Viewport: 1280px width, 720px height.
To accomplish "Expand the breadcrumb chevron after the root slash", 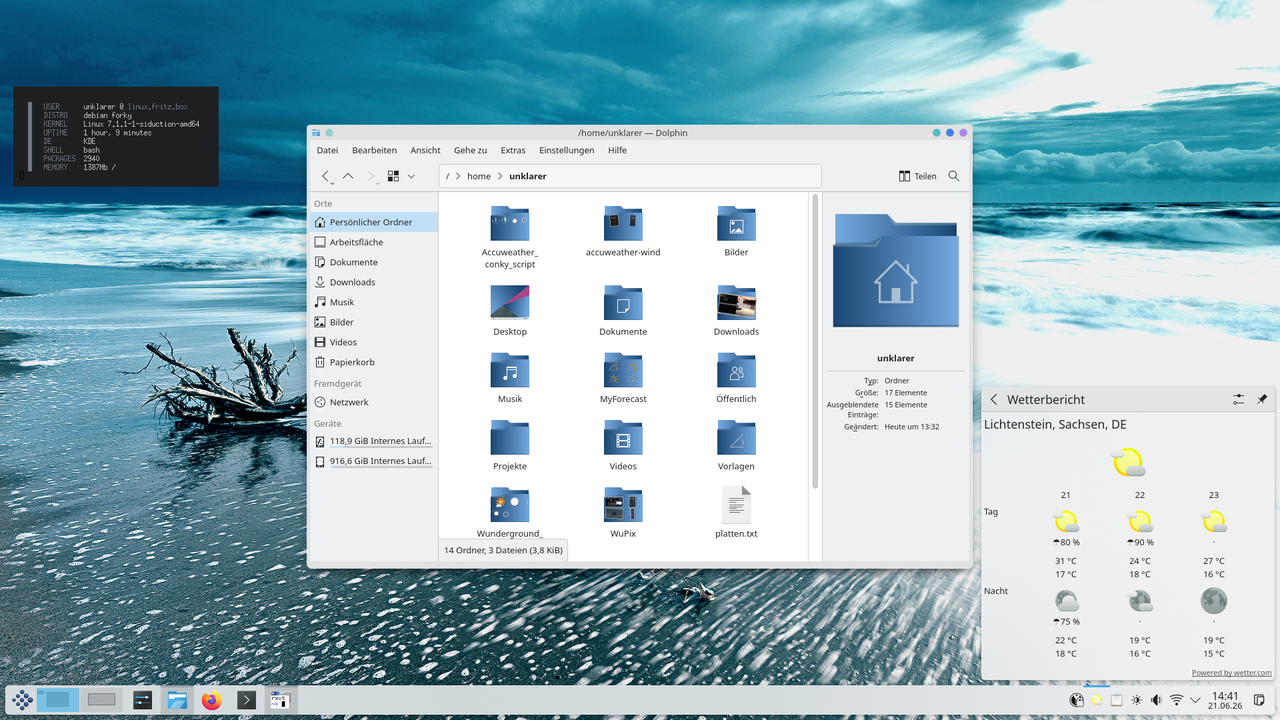I will coord(458,176).
